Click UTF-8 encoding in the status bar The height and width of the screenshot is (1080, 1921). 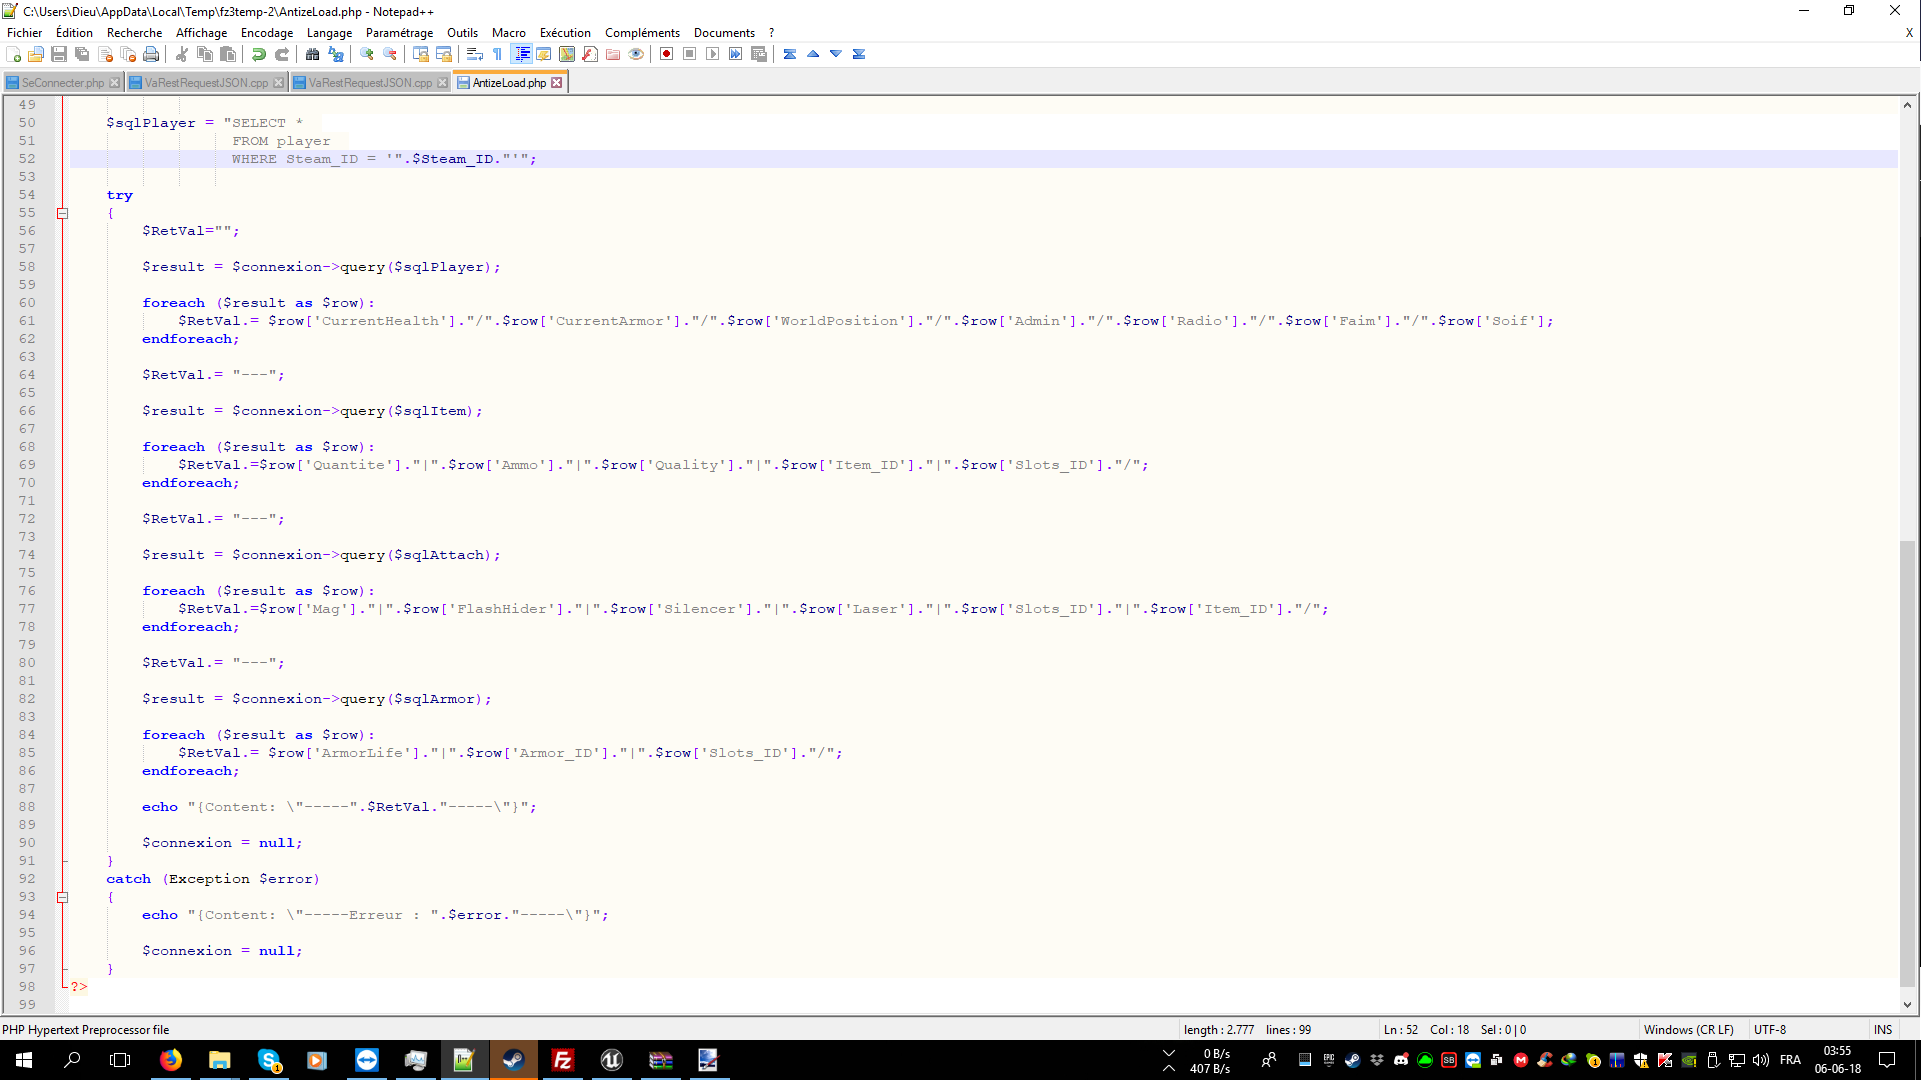[x=1769, y=1029]
